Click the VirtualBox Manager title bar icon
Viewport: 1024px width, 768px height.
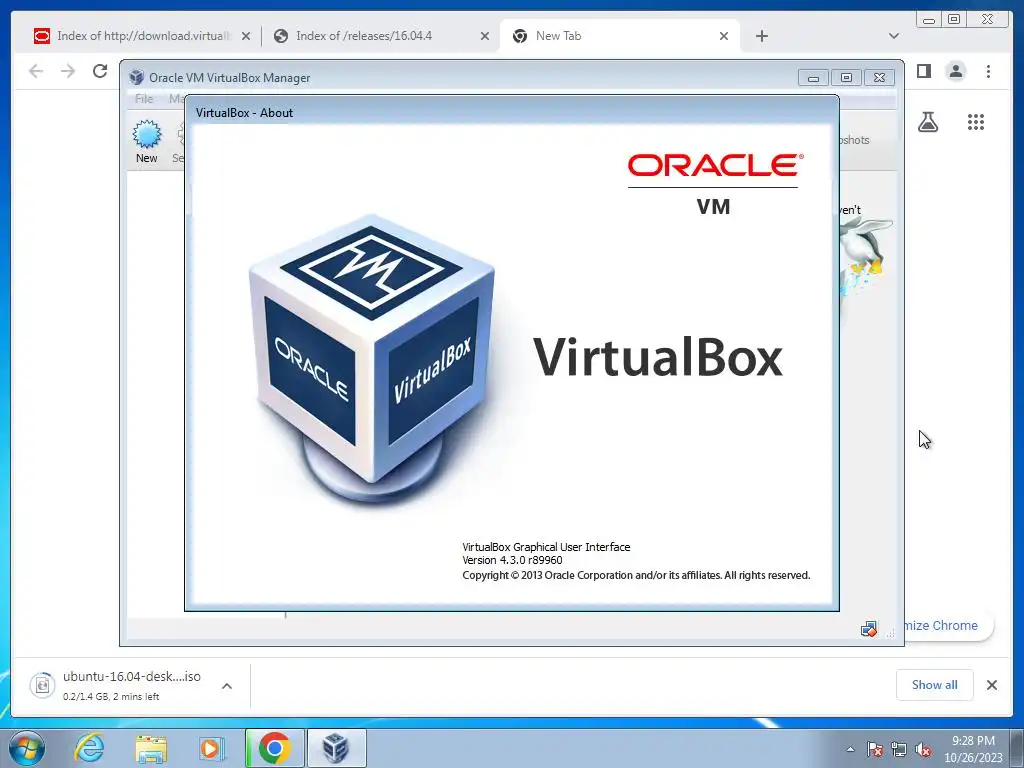coord(136,77)
